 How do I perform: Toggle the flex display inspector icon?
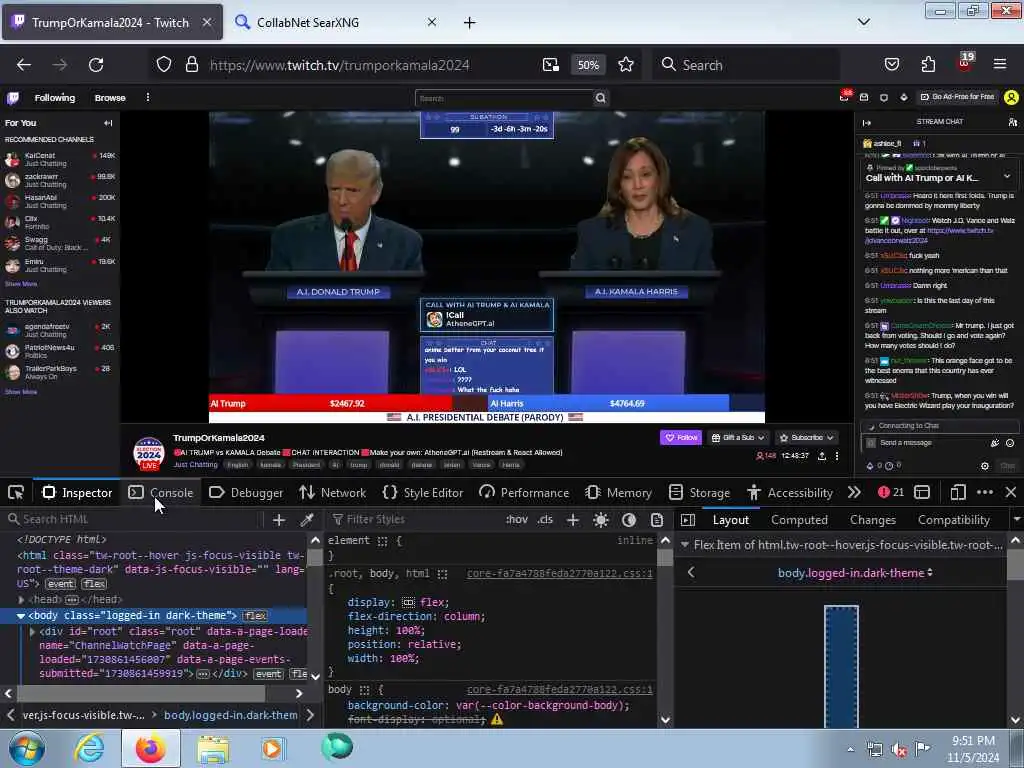tap(408, 602)
